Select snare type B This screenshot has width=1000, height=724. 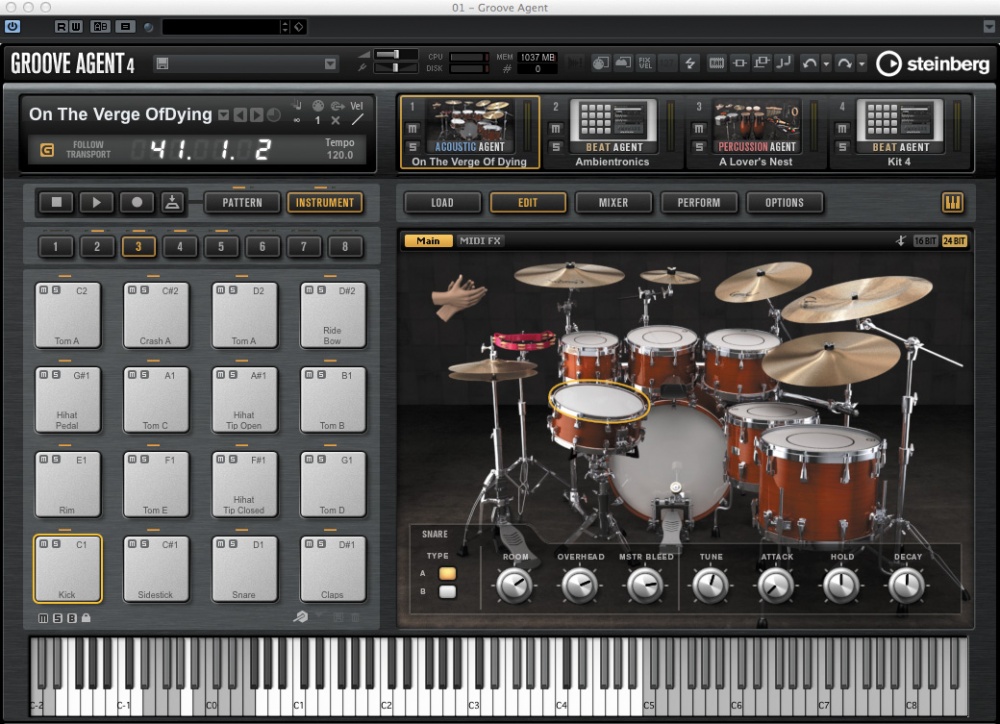click(x=448, y=591)
